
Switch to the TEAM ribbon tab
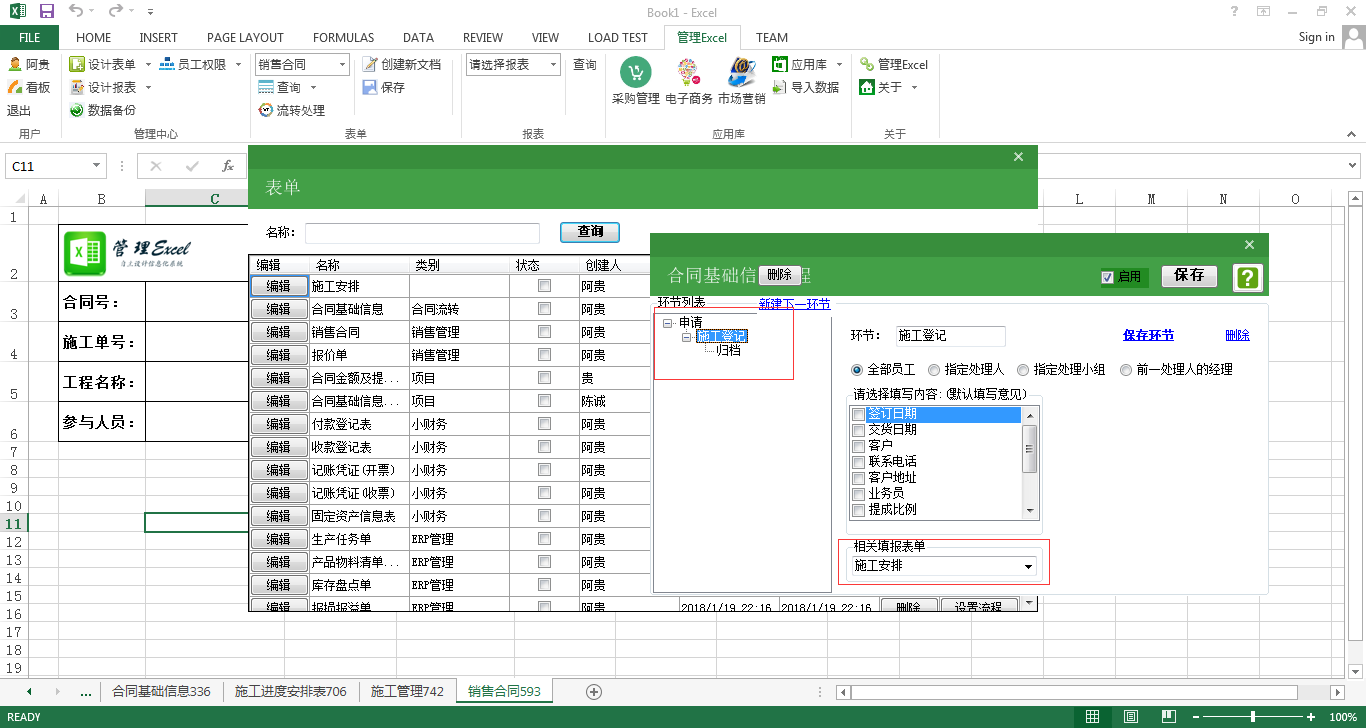click(772, 38)
